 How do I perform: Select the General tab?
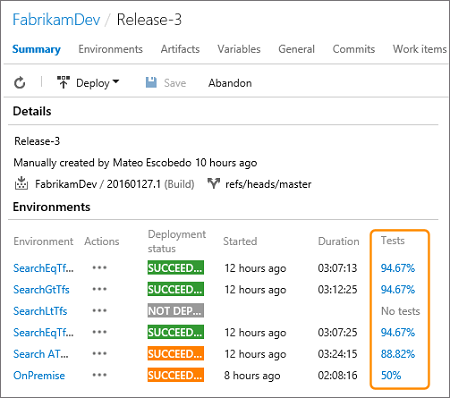pos(296,49)
